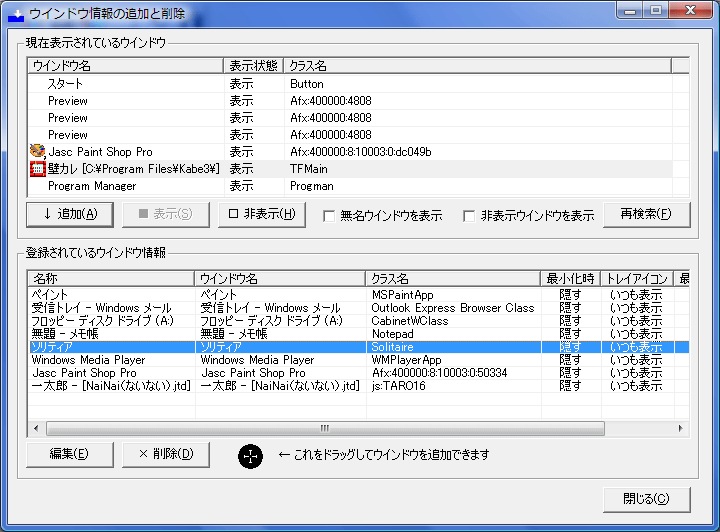Click the Button class name cell
This screenshot has width=720, height=532.
coord(307,84)
